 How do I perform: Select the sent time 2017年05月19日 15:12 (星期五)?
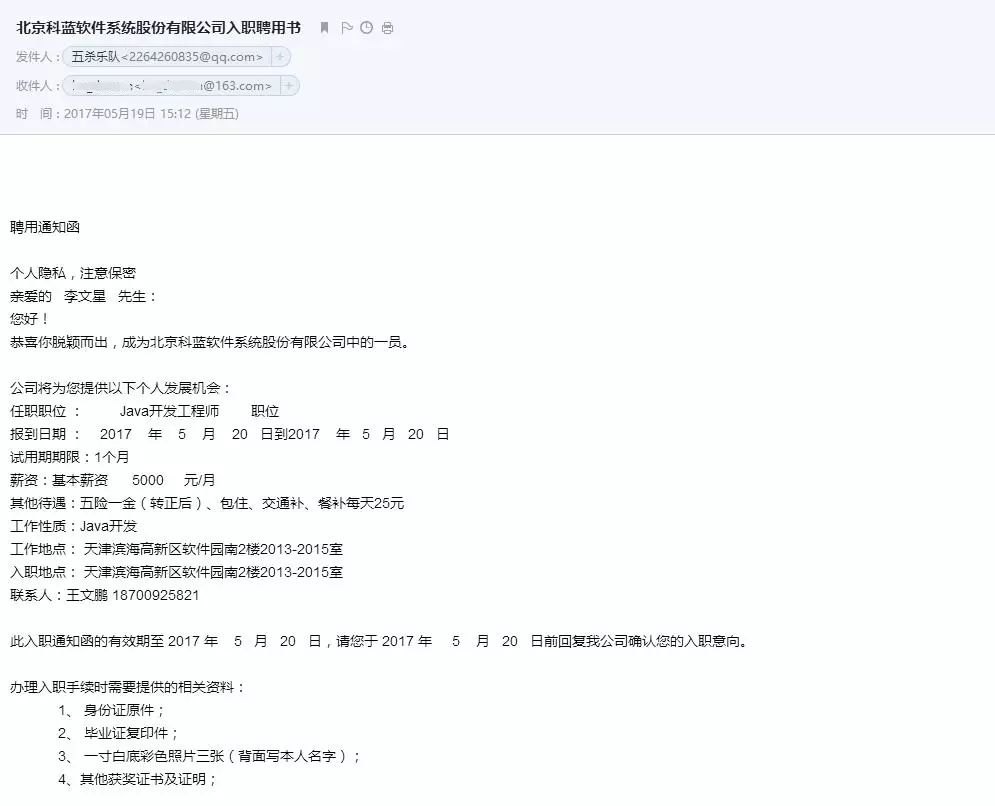pyautogui.click(x=152, y=114)
